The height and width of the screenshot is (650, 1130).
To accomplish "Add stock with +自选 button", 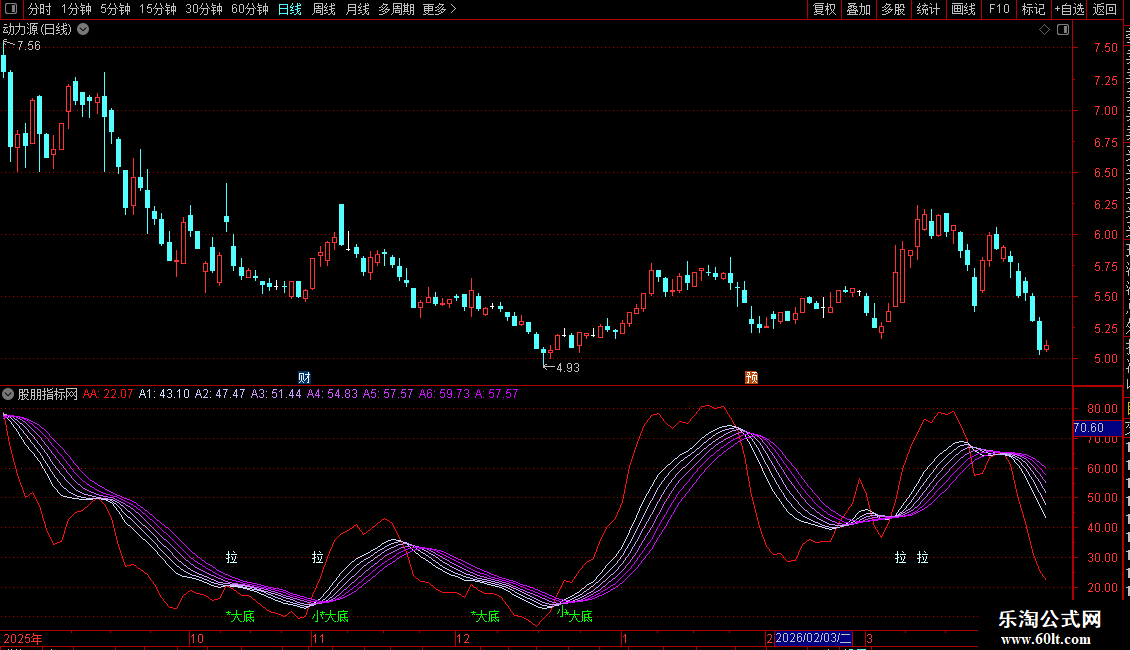I will point(1069,9).
